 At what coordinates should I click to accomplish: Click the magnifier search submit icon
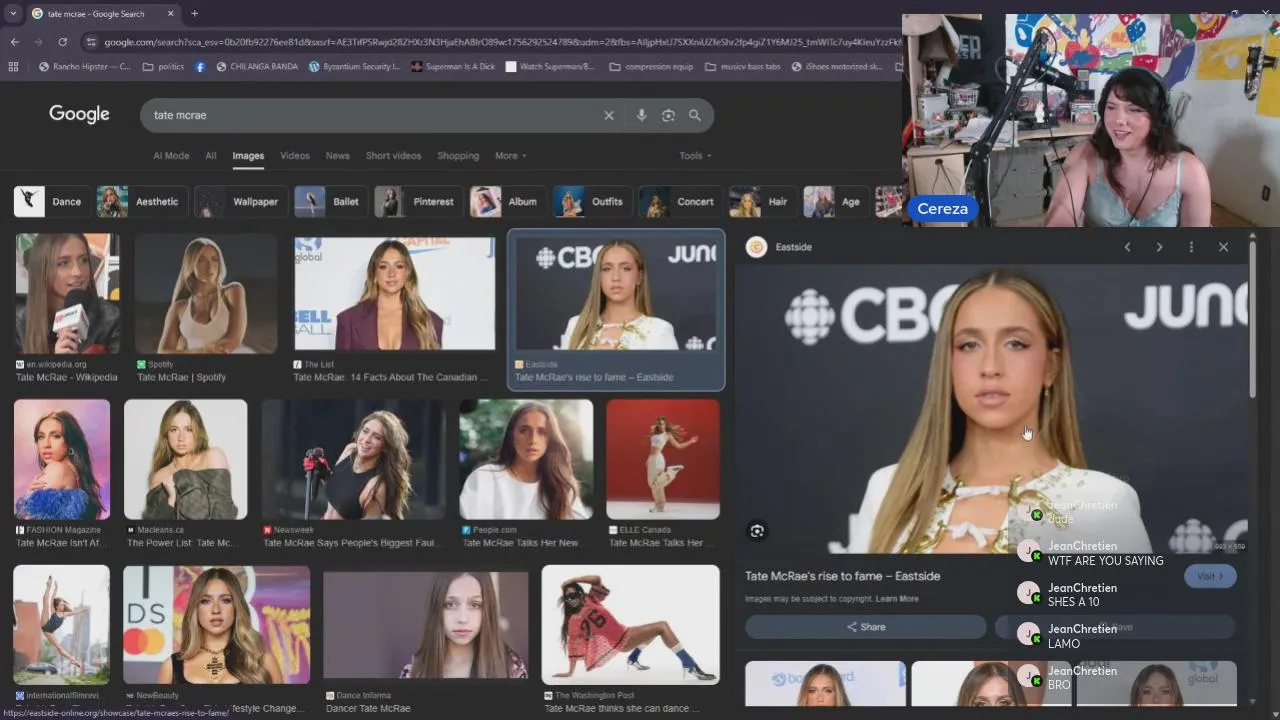coord(695,115)
